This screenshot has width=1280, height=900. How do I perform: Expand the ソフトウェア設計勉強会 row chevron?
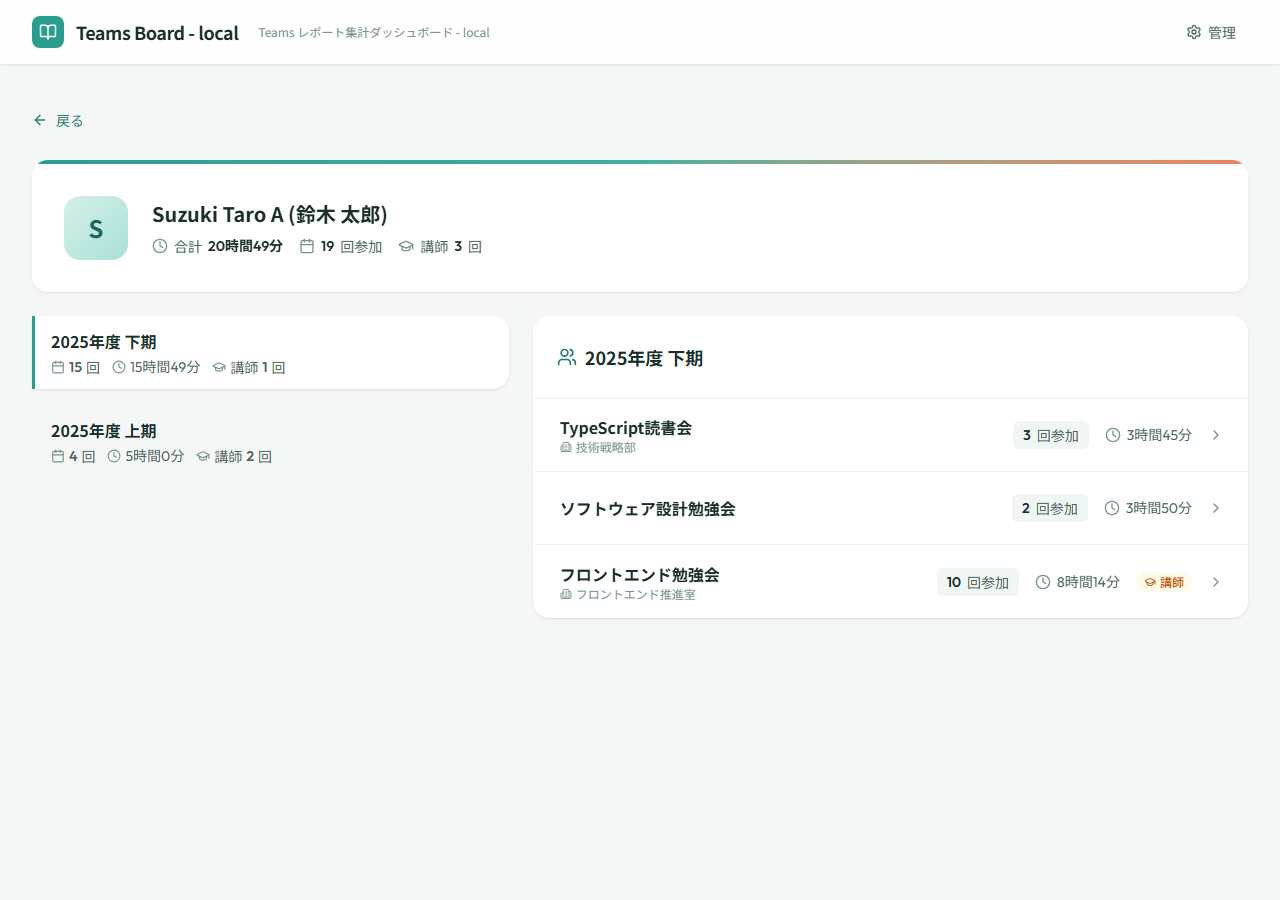1216,508
